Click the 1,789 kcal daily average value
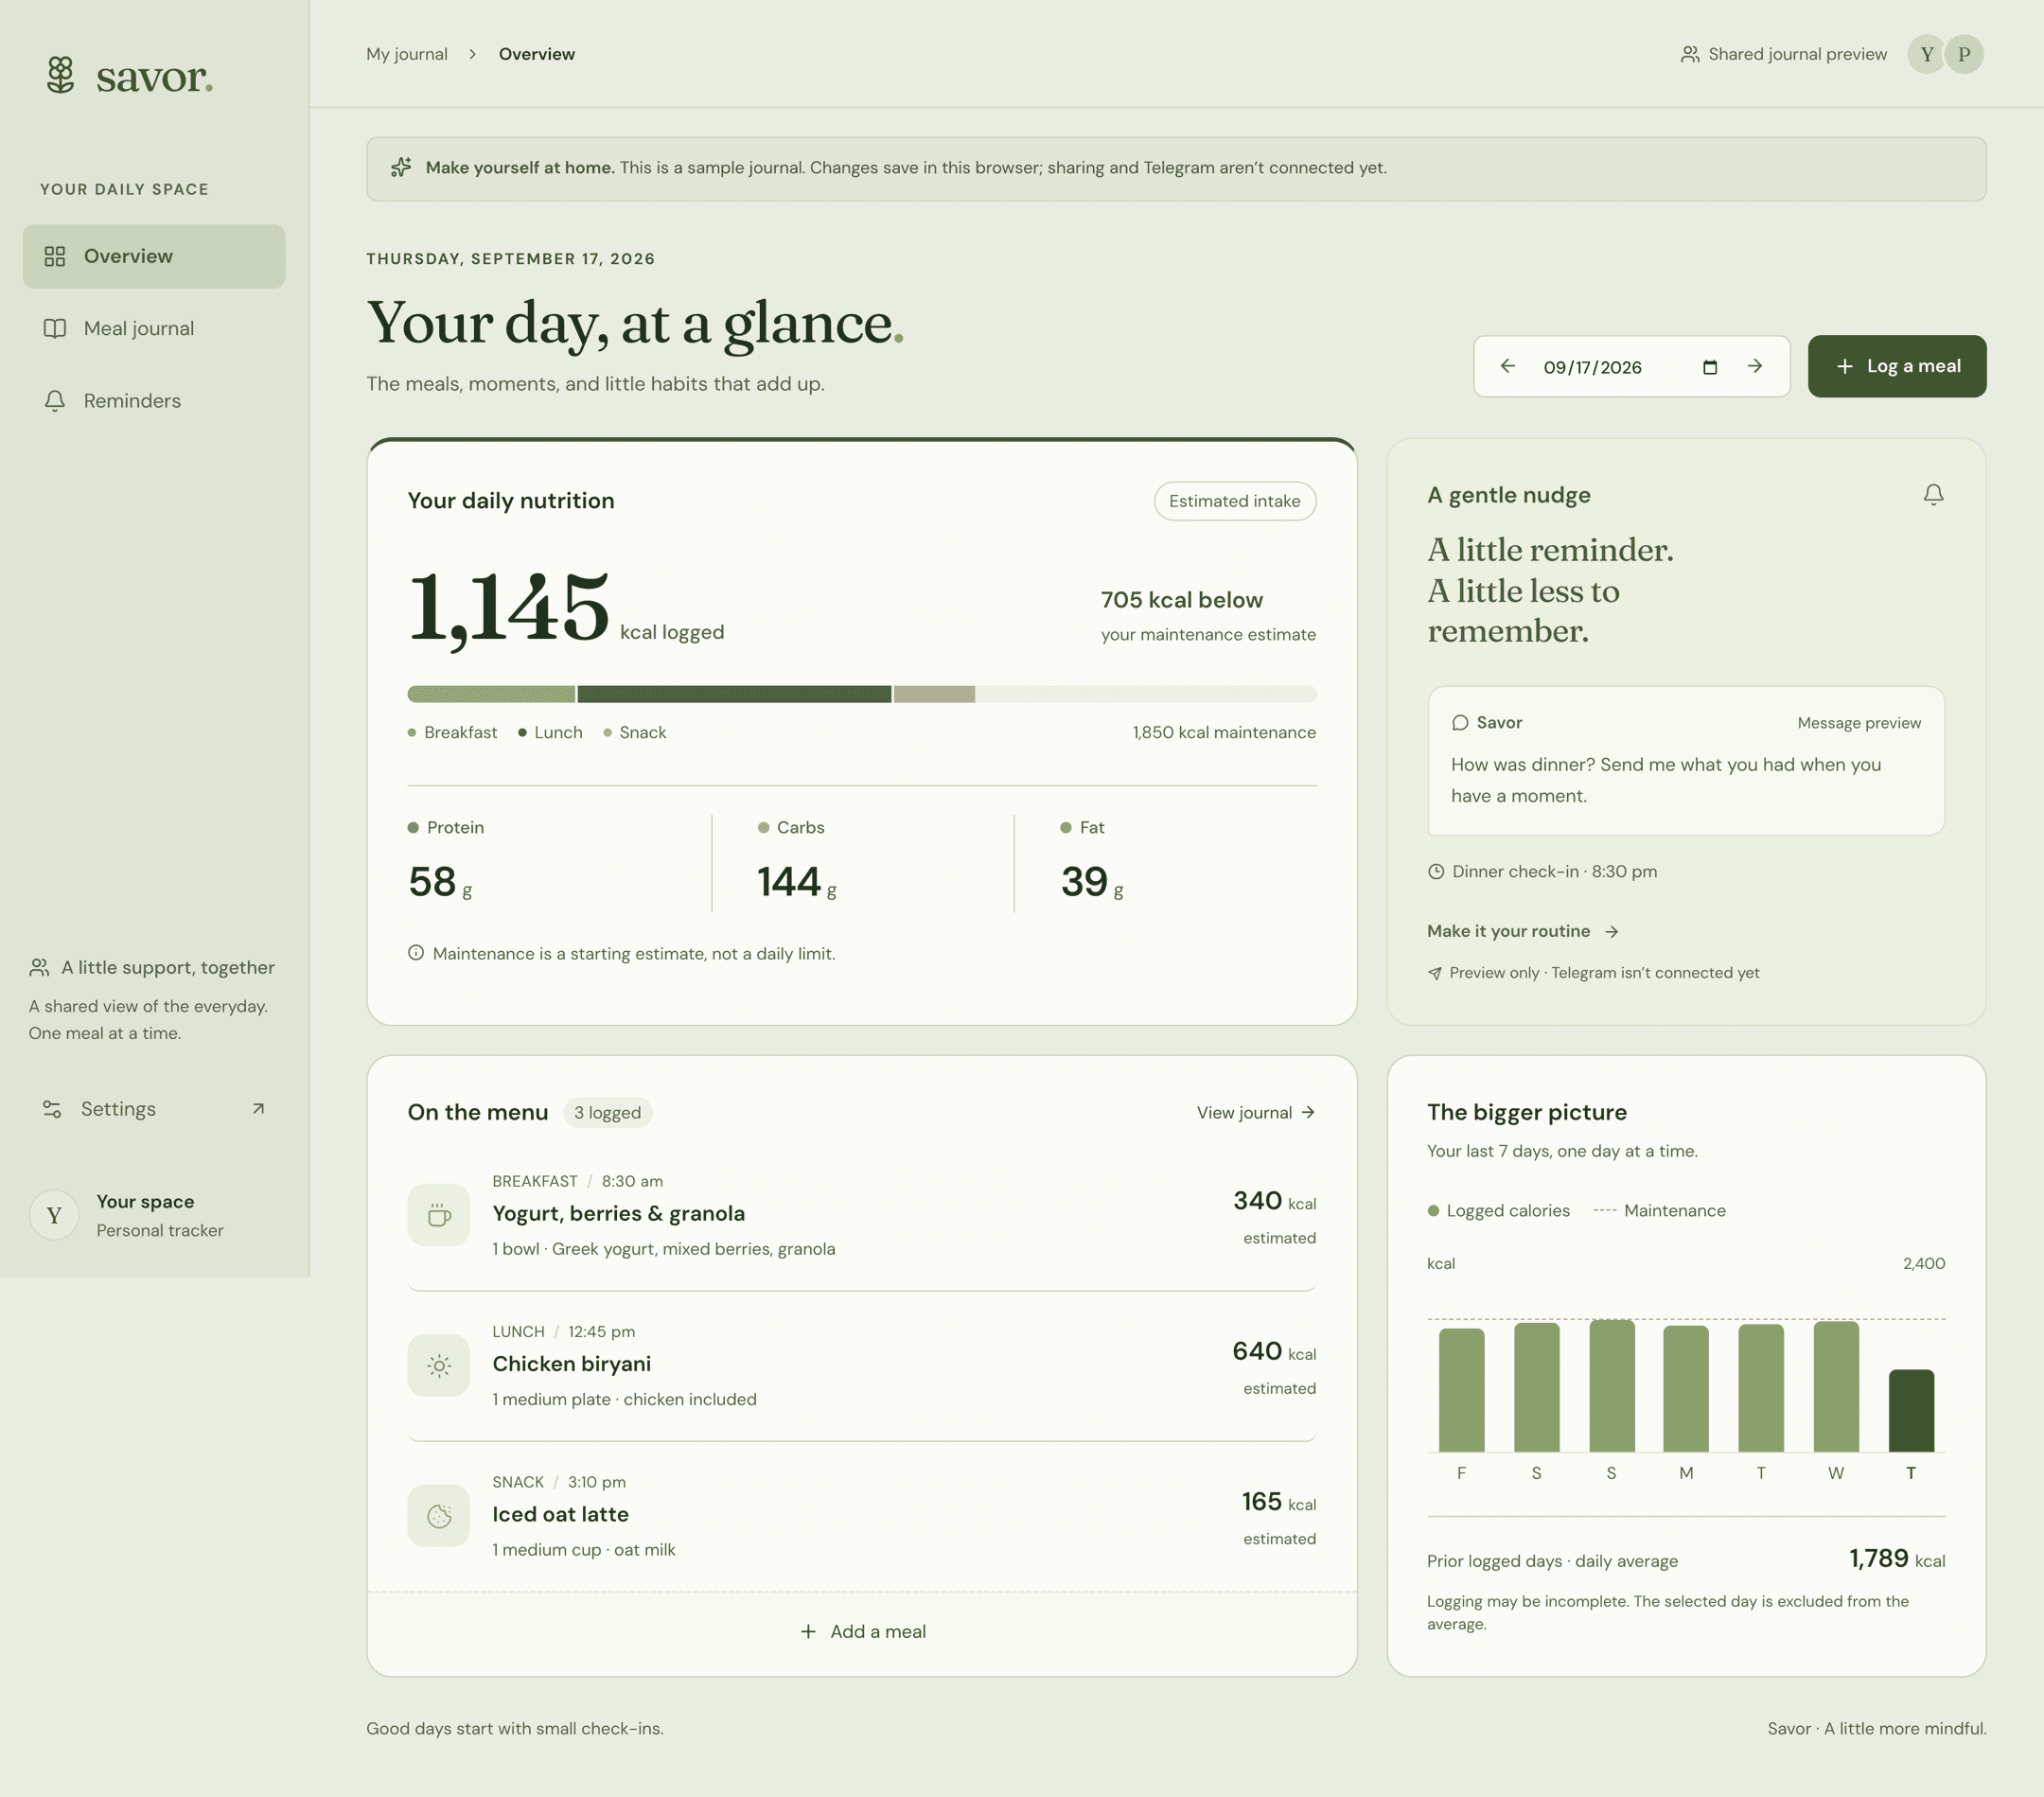2044x1797 pixels. (x=1897, y=1559)
